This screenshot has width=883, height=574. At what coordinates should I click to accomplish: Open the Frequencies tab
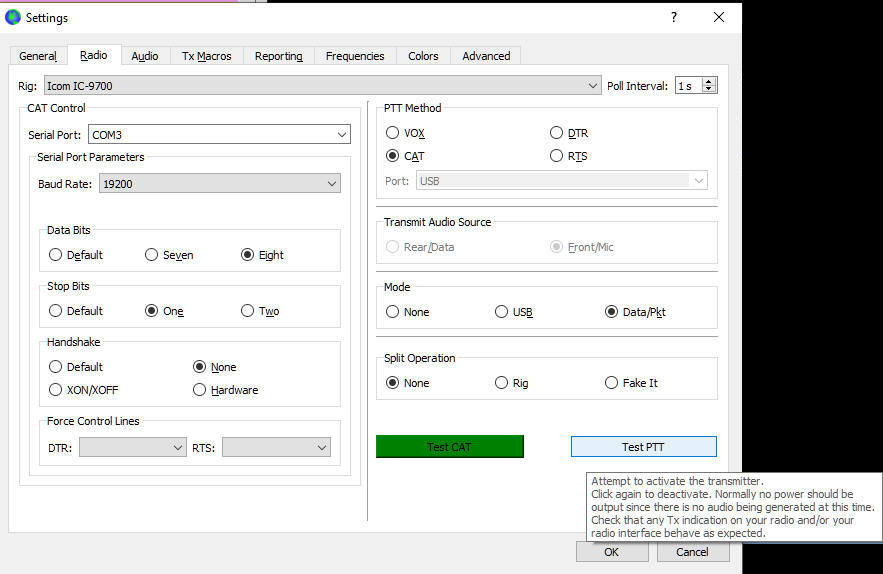point(354,56)
